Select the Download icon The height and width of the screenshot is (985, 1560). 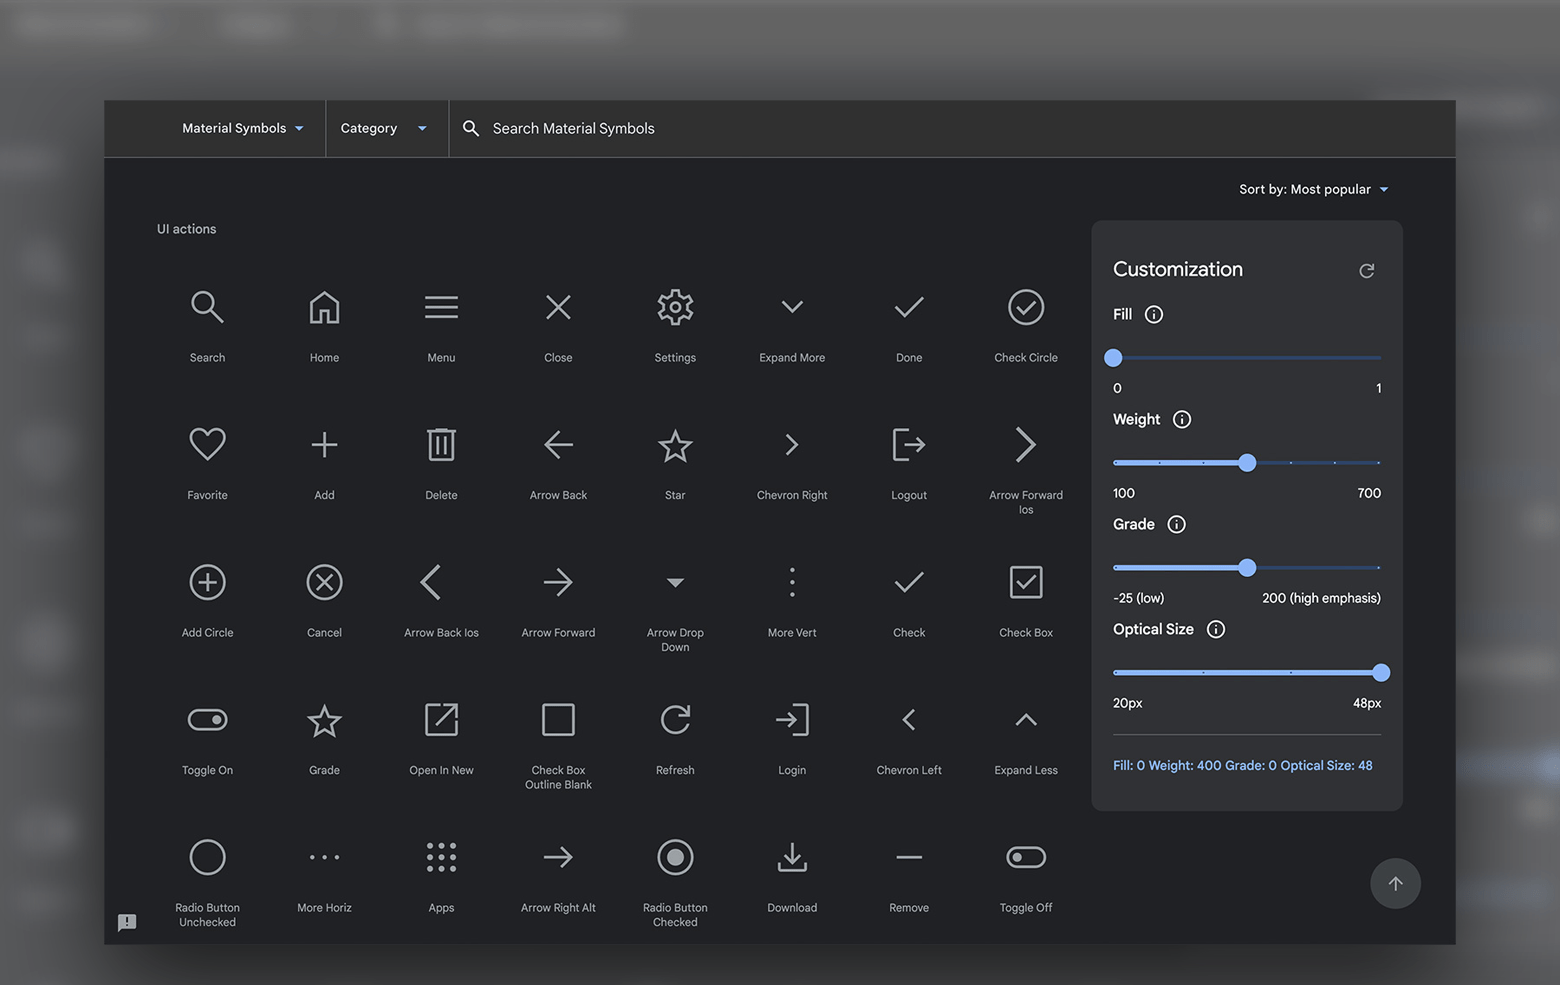coord(792,858)
